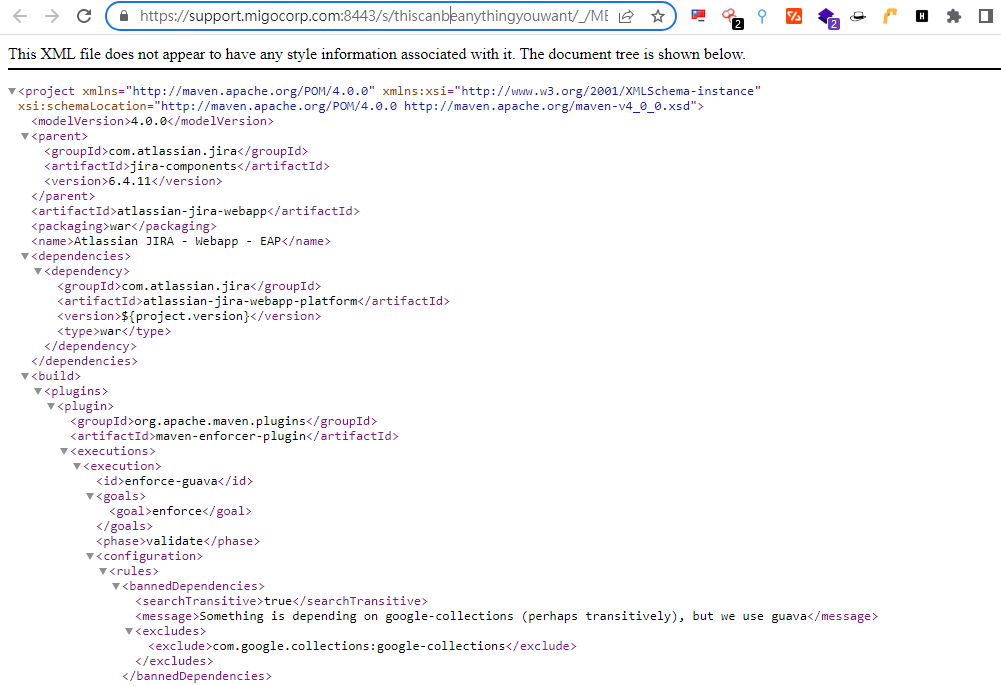Collapse the parent XML node
The height and width of the screenshot is (686, 1001).
25,136
